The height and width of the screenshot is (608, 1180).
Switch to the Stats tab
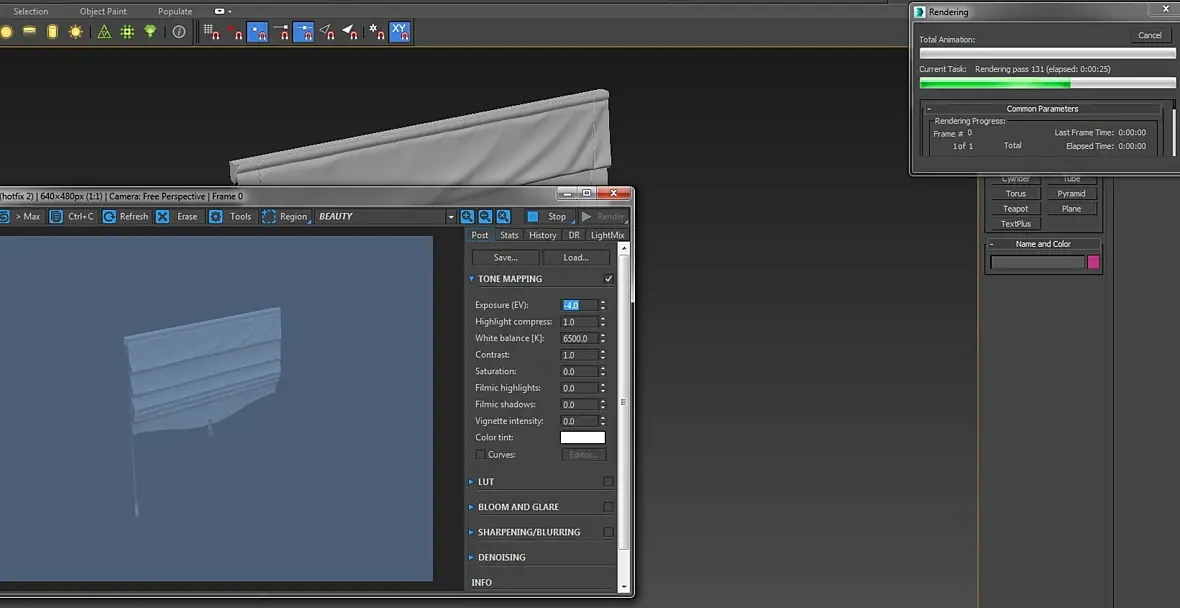click(x=509, y=235)
